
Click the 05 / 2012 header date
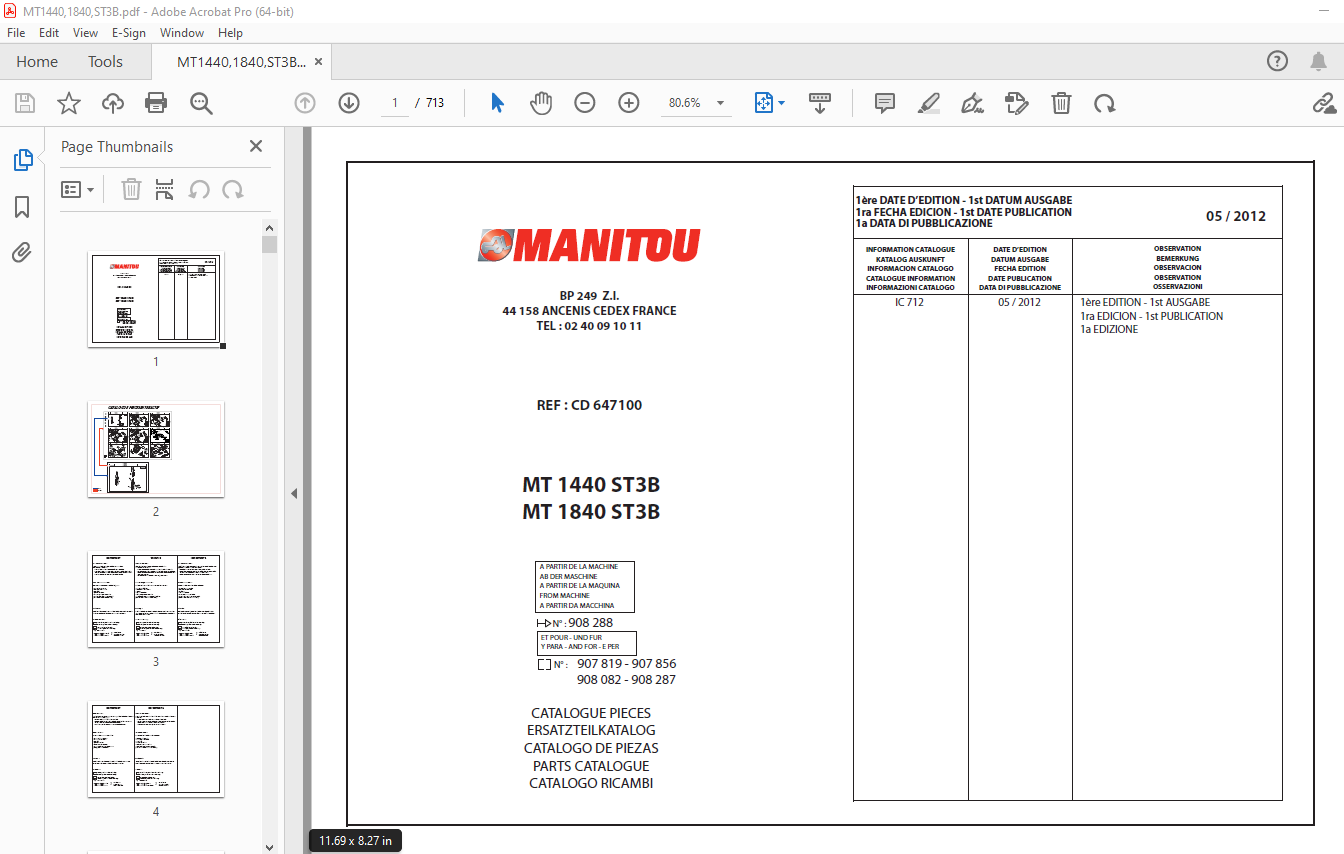(1236, 216)
